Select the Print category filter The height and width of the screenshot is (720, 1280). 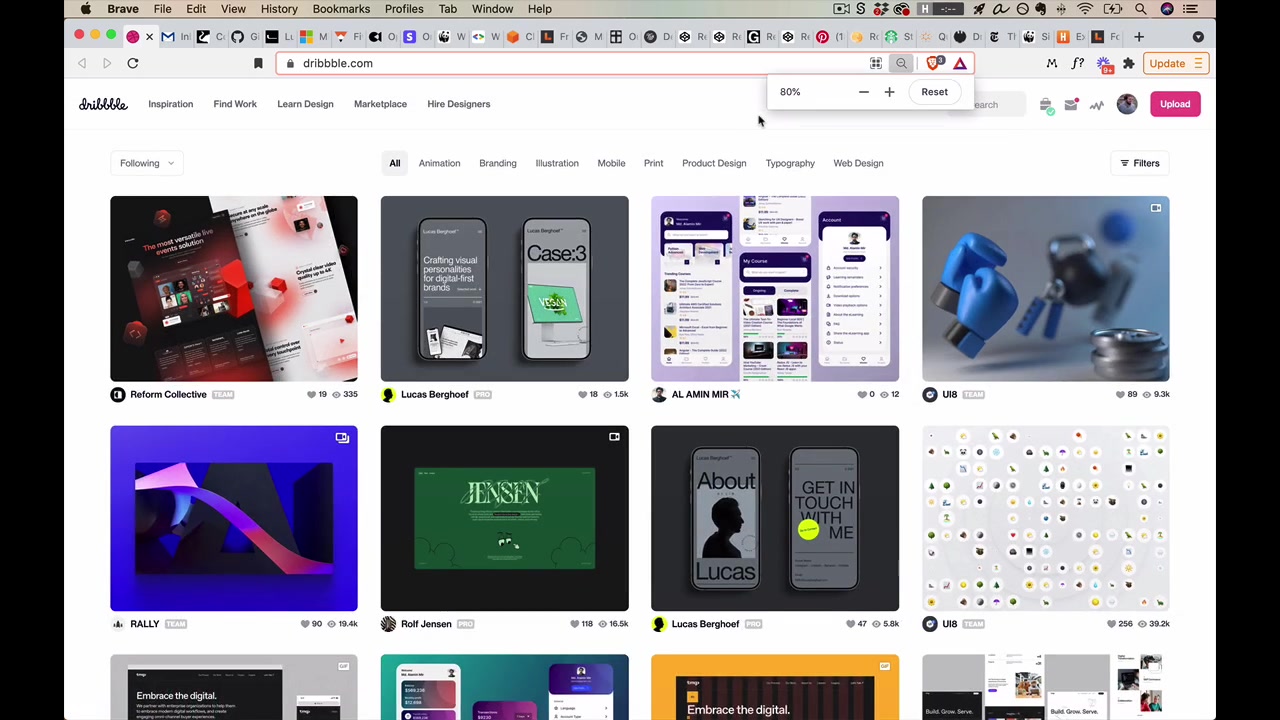pos(653,163)
